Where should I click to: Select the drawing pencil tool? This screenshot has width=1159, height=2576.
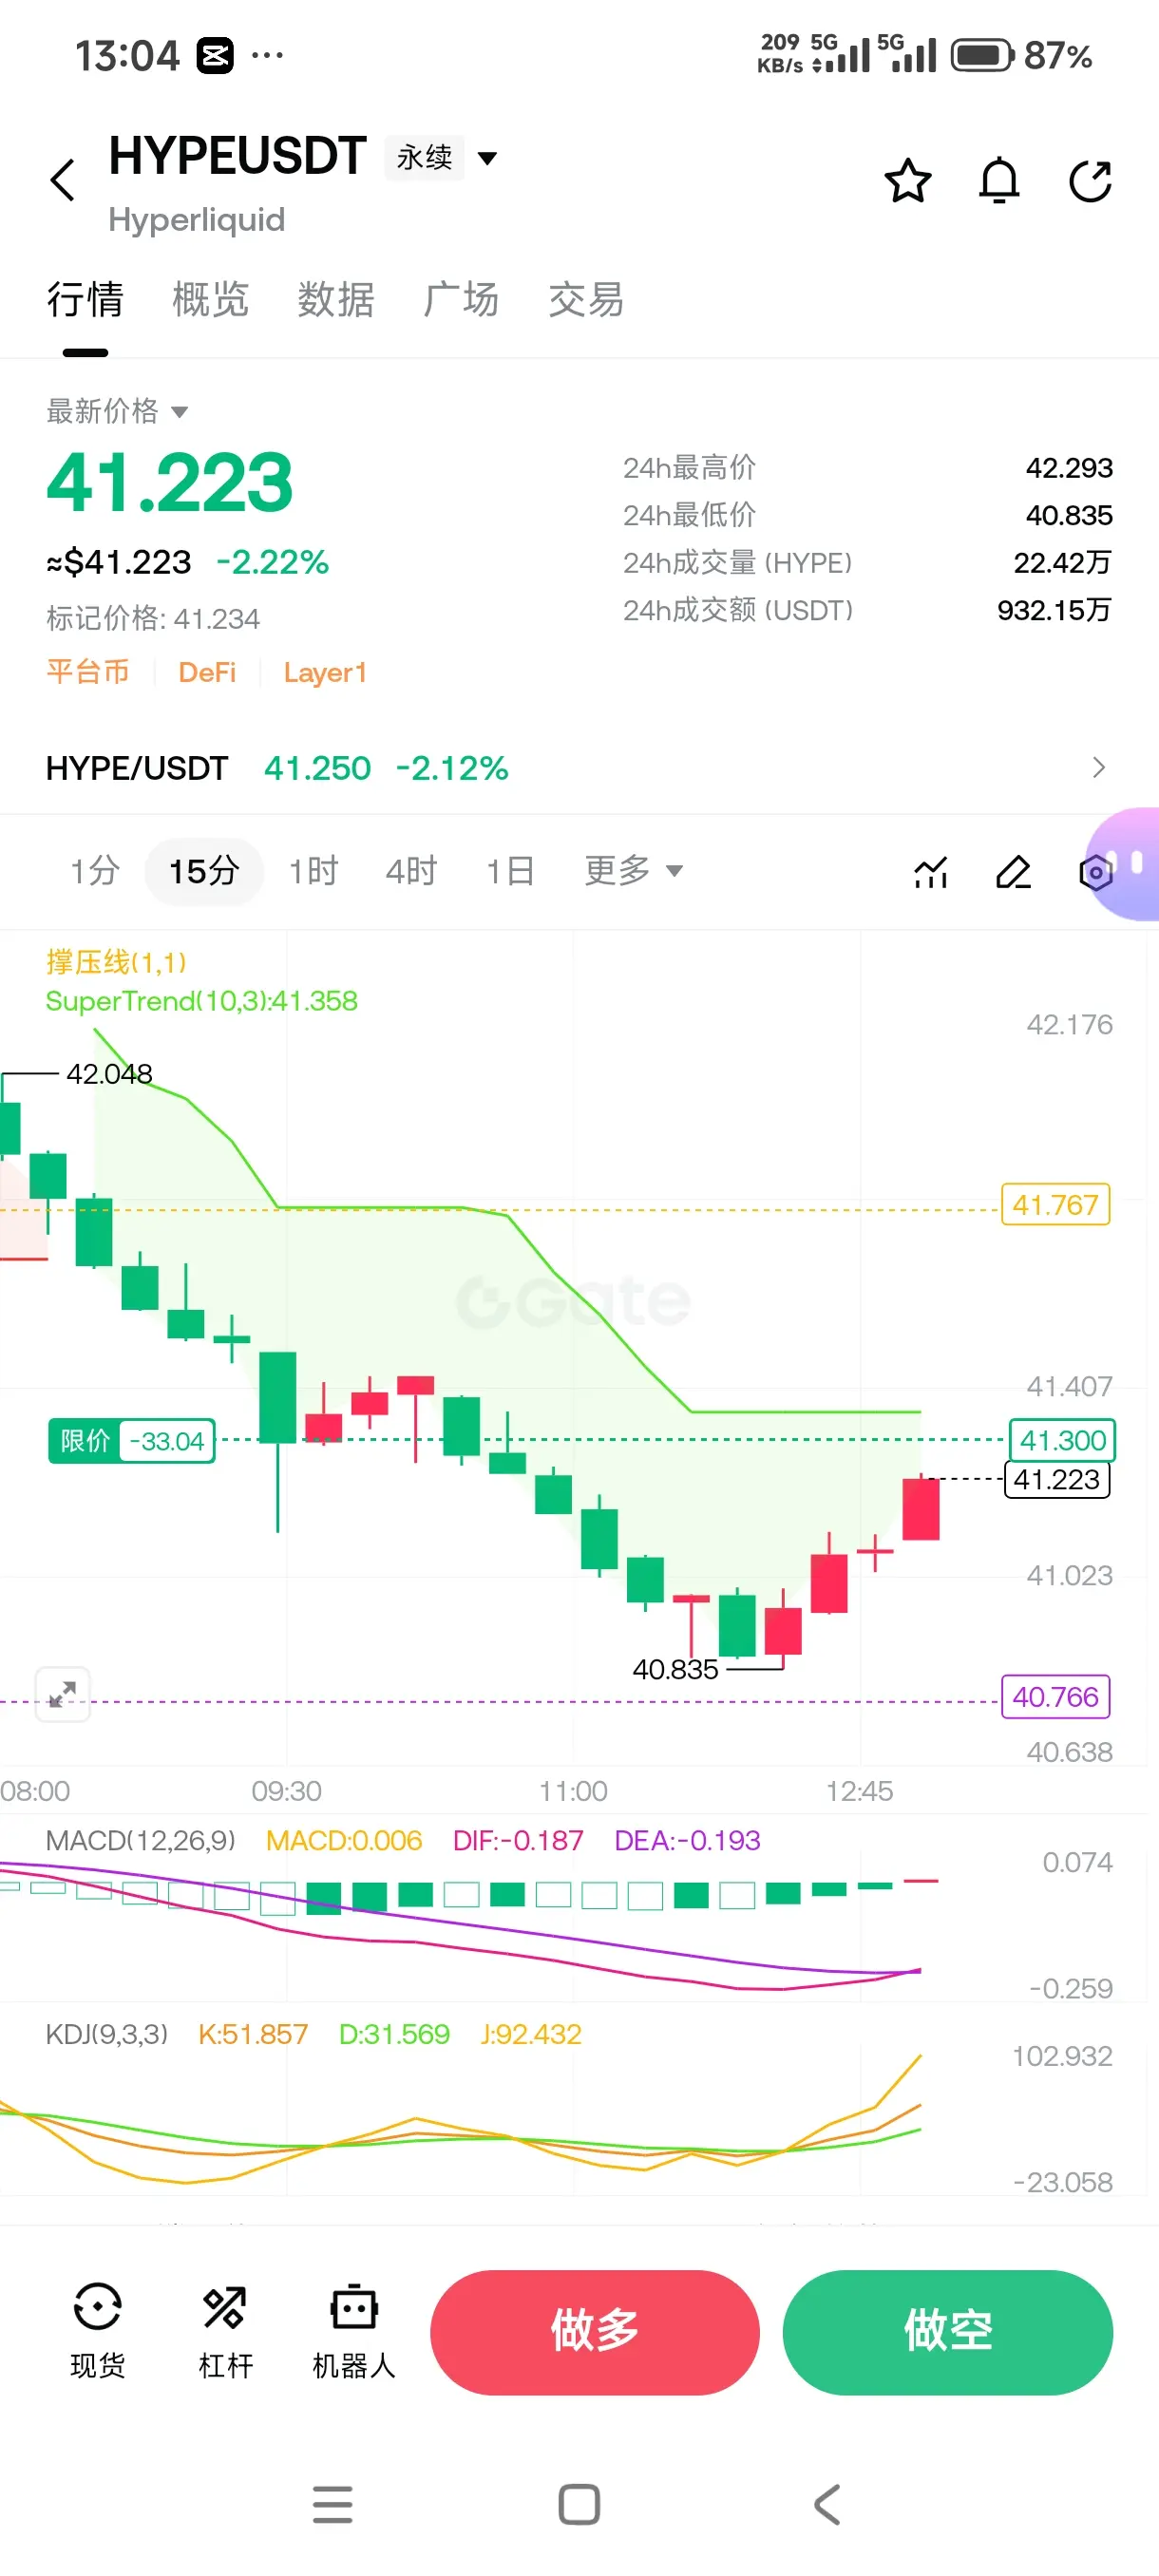(1013, 872)
